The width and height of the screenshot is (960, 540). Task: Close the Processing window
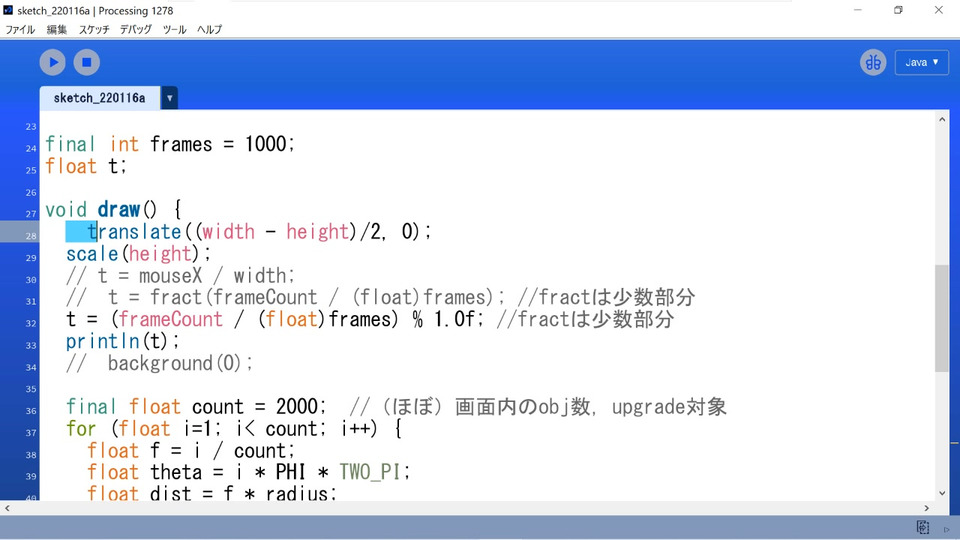tap(939, 10)
